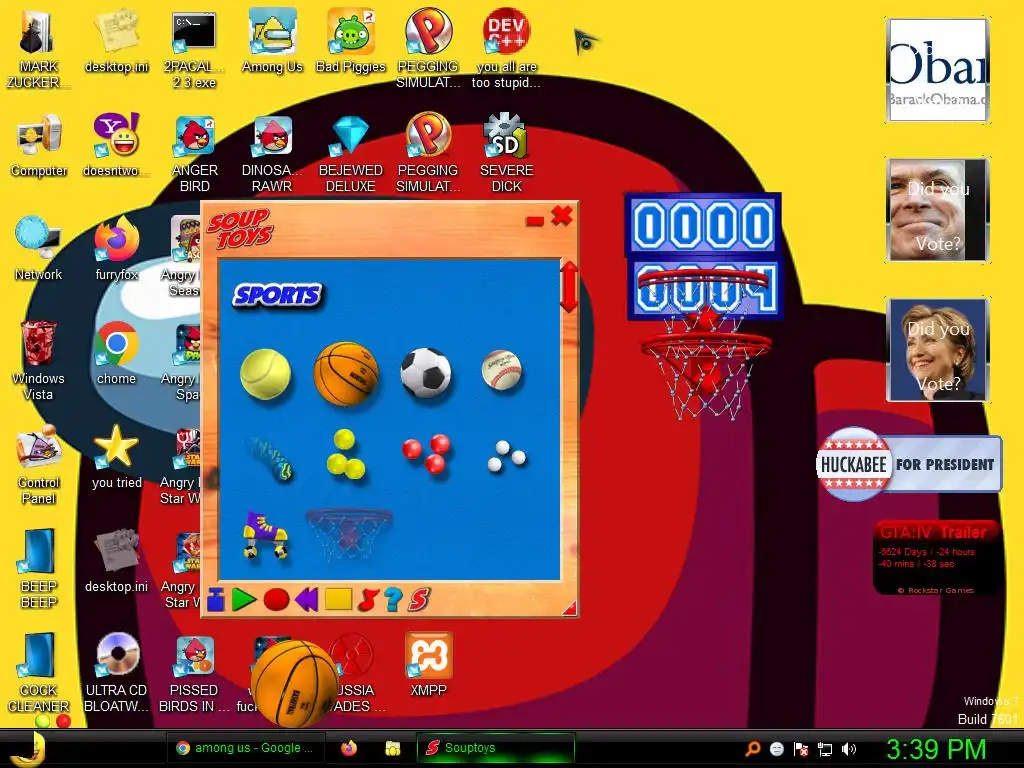Viewport: 1024px width, 768px height.
Task: Click the GTA:IV Trailer countdown gadget
Action: pyautogui.click(x=936, y=558)
